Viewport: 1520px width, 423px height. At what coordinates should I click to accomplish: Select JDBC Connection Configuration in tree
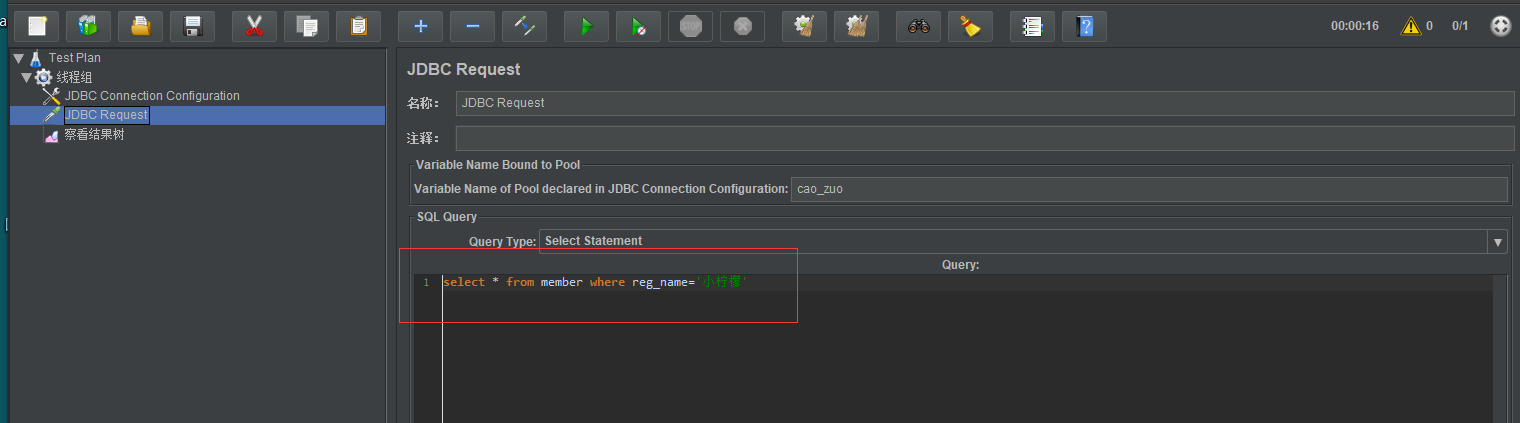point(152,96)
